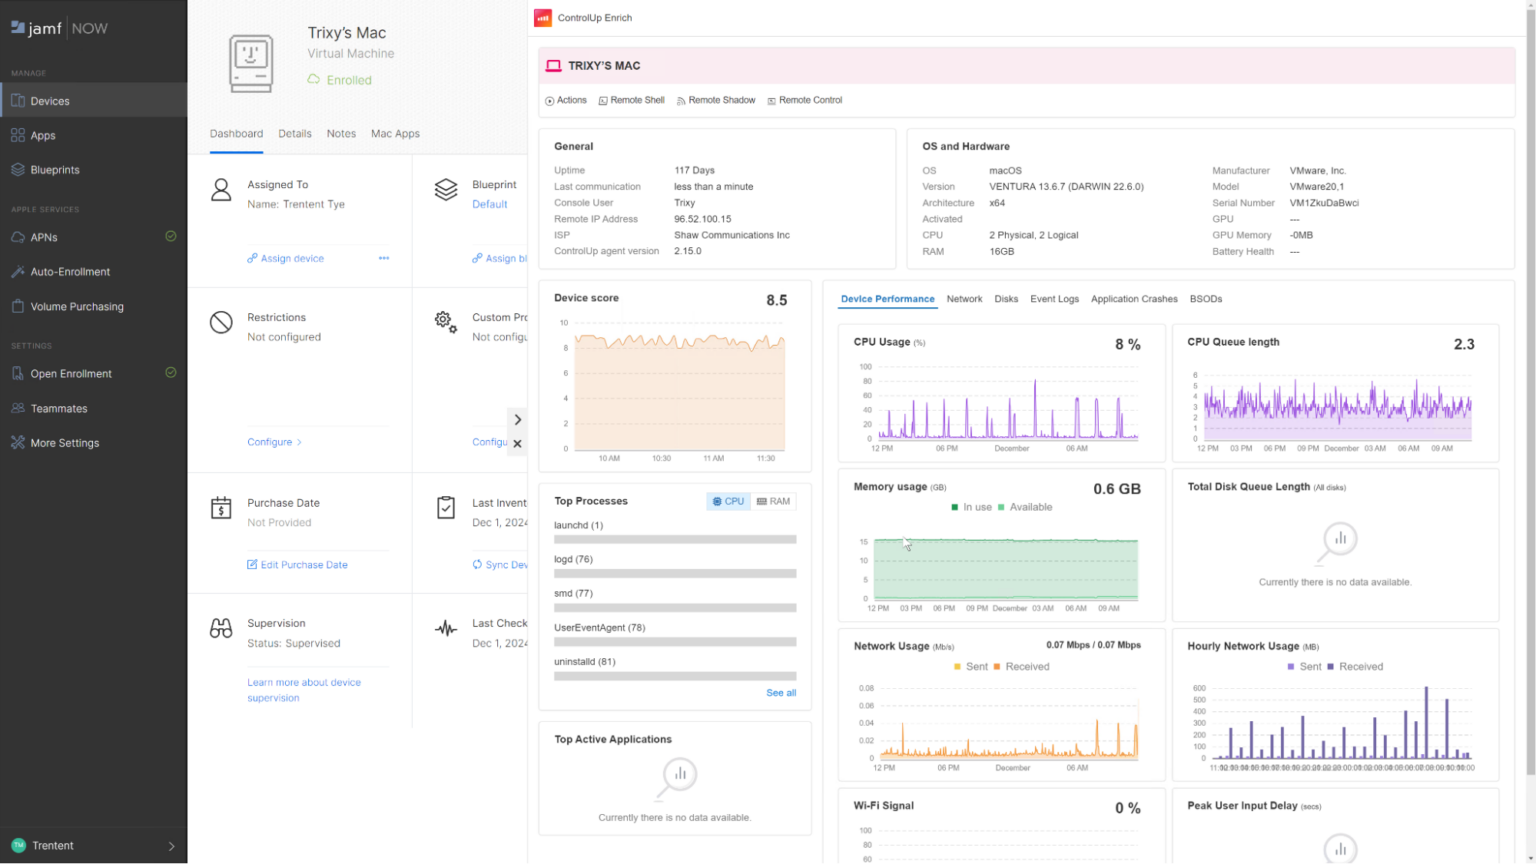Start Remote Shadow for Trixy's Mac
The image size is (1536, 864).
(x=716, y=100)
